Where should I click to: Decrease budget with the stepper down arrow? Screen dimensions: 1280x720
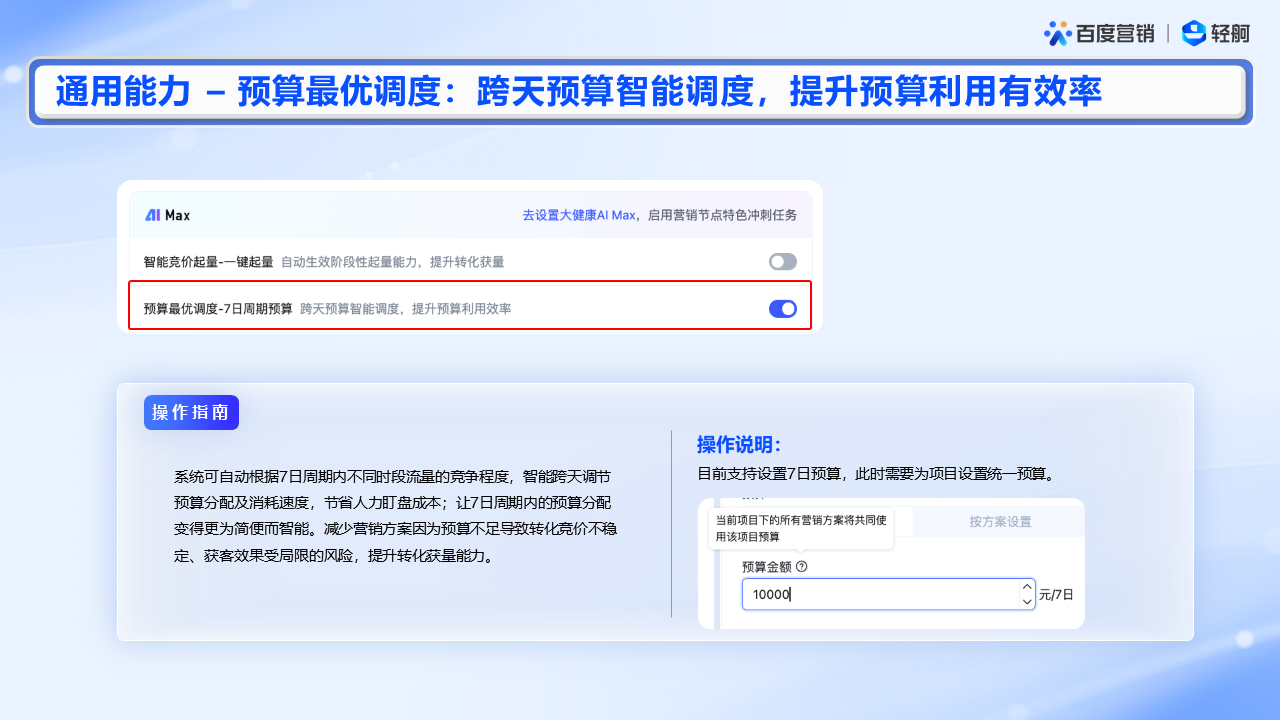click(x=1027, y=602)
